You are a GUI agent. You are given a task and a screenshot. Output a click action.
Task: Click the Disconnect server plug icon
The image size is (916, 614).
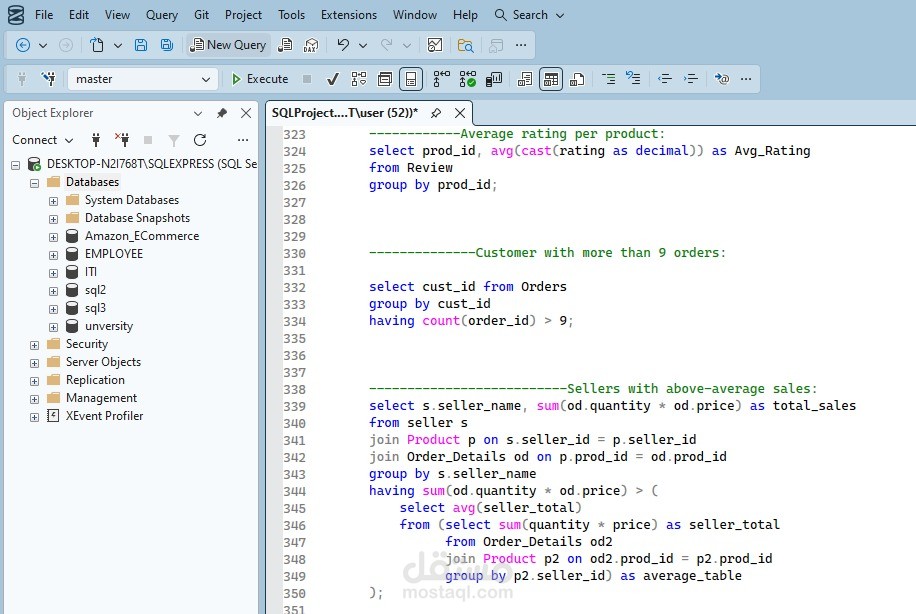point(122,140)
